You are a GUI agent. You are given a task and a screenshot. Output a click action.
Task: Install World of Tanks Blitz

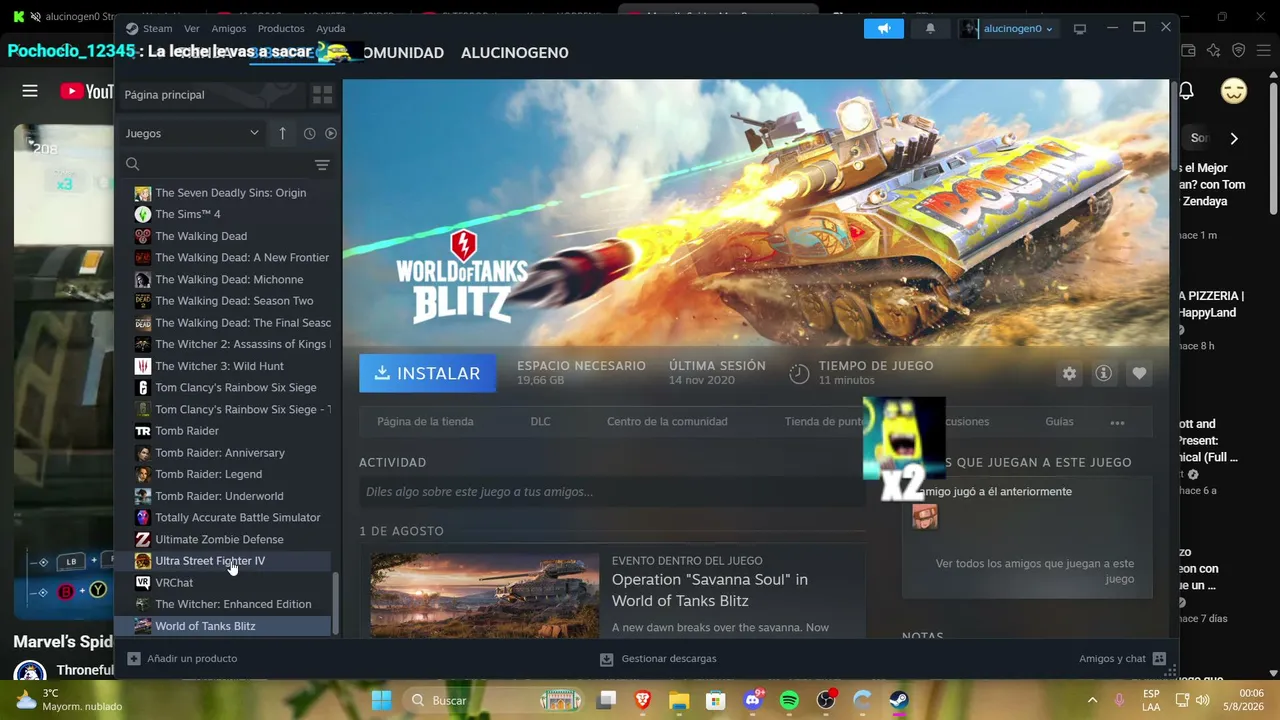click(x=427, y=373)
